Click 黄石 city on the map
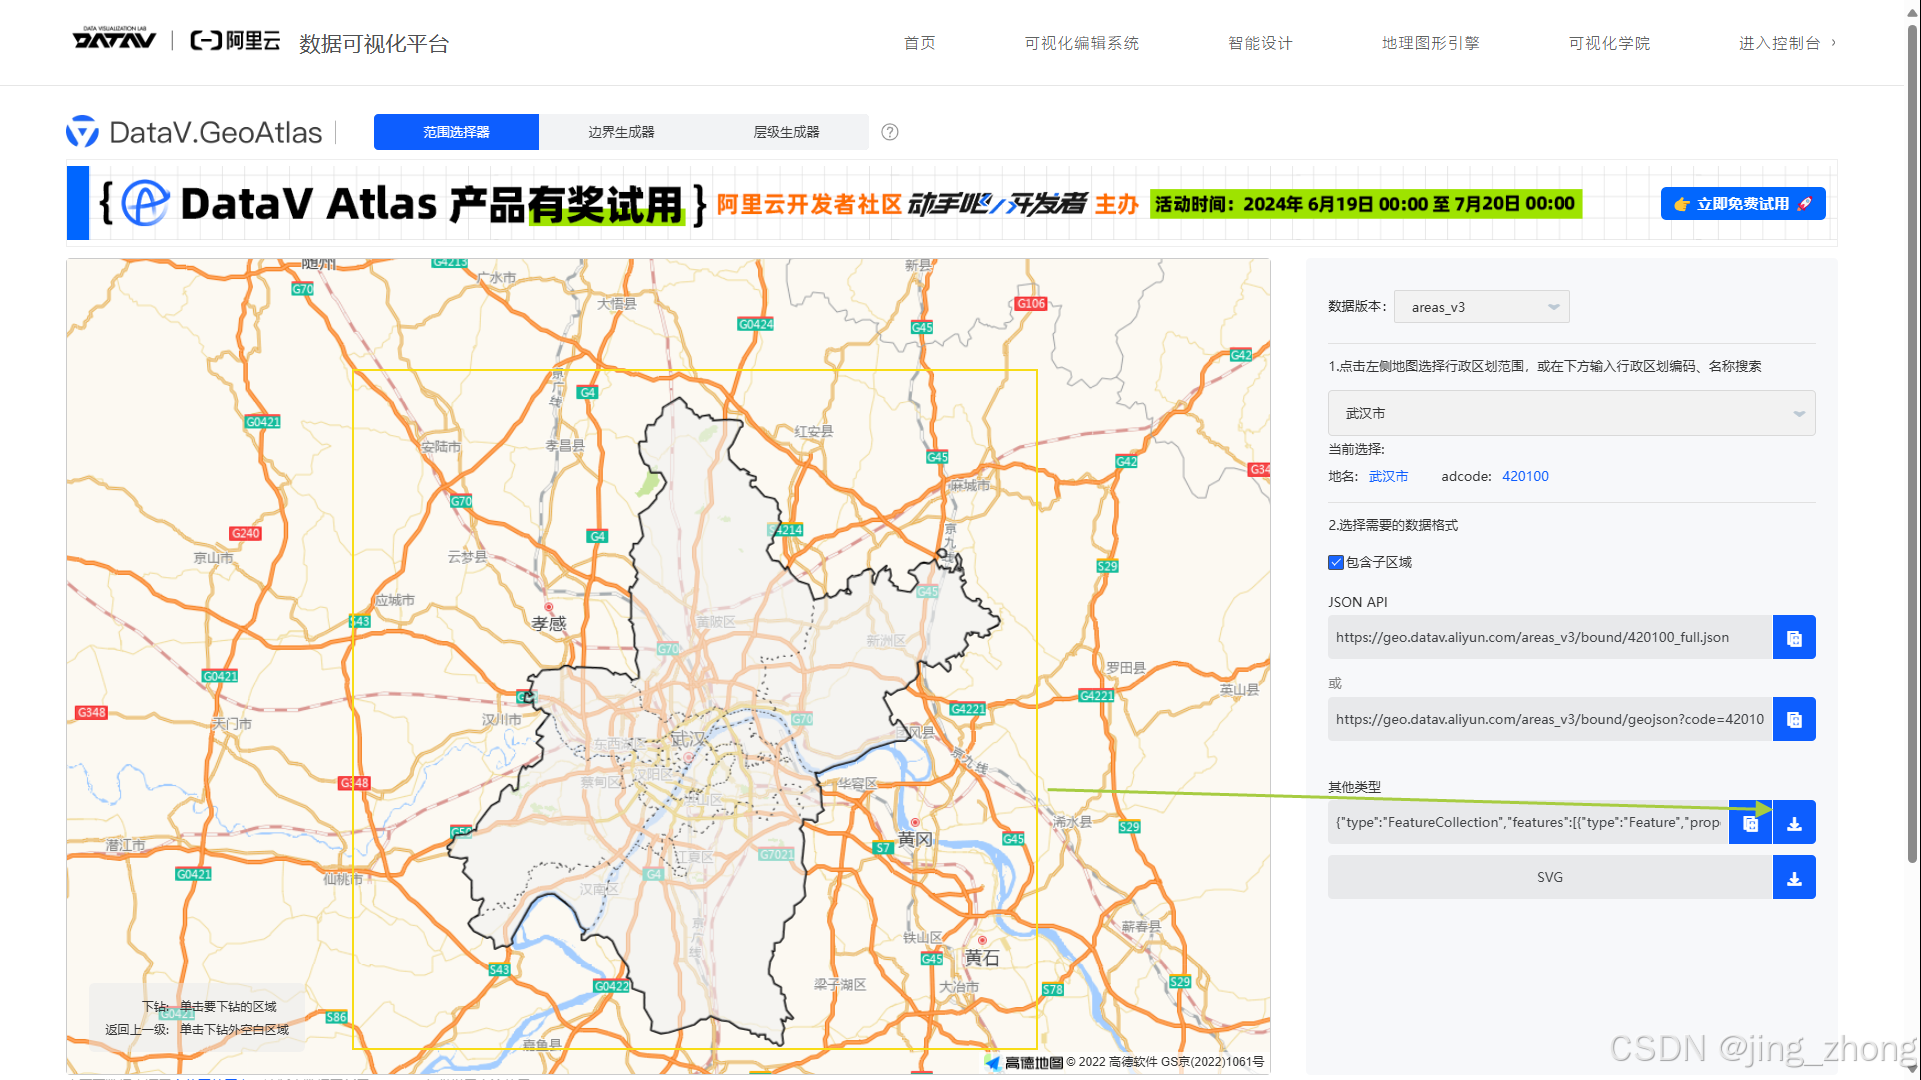1921x1080 pixels. click(982, 958)
